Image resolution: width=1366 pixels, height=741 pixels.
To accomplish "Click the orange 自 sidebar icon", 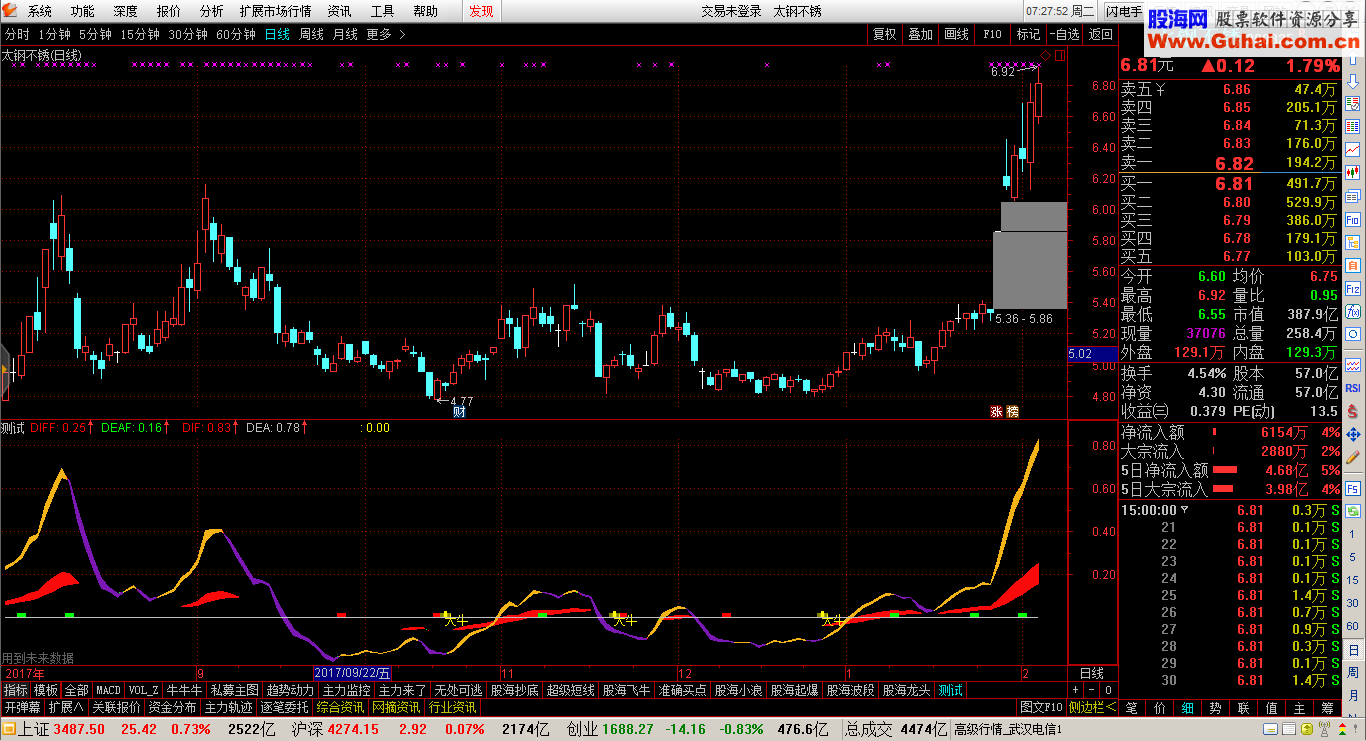I will (1352, 266).
